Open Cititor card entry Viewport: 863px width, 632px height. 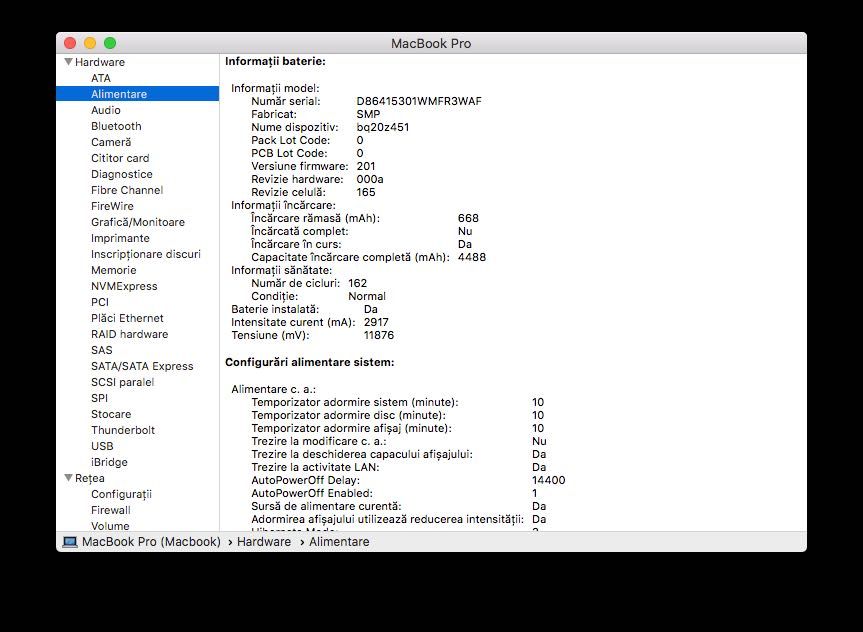click(120, 158)
